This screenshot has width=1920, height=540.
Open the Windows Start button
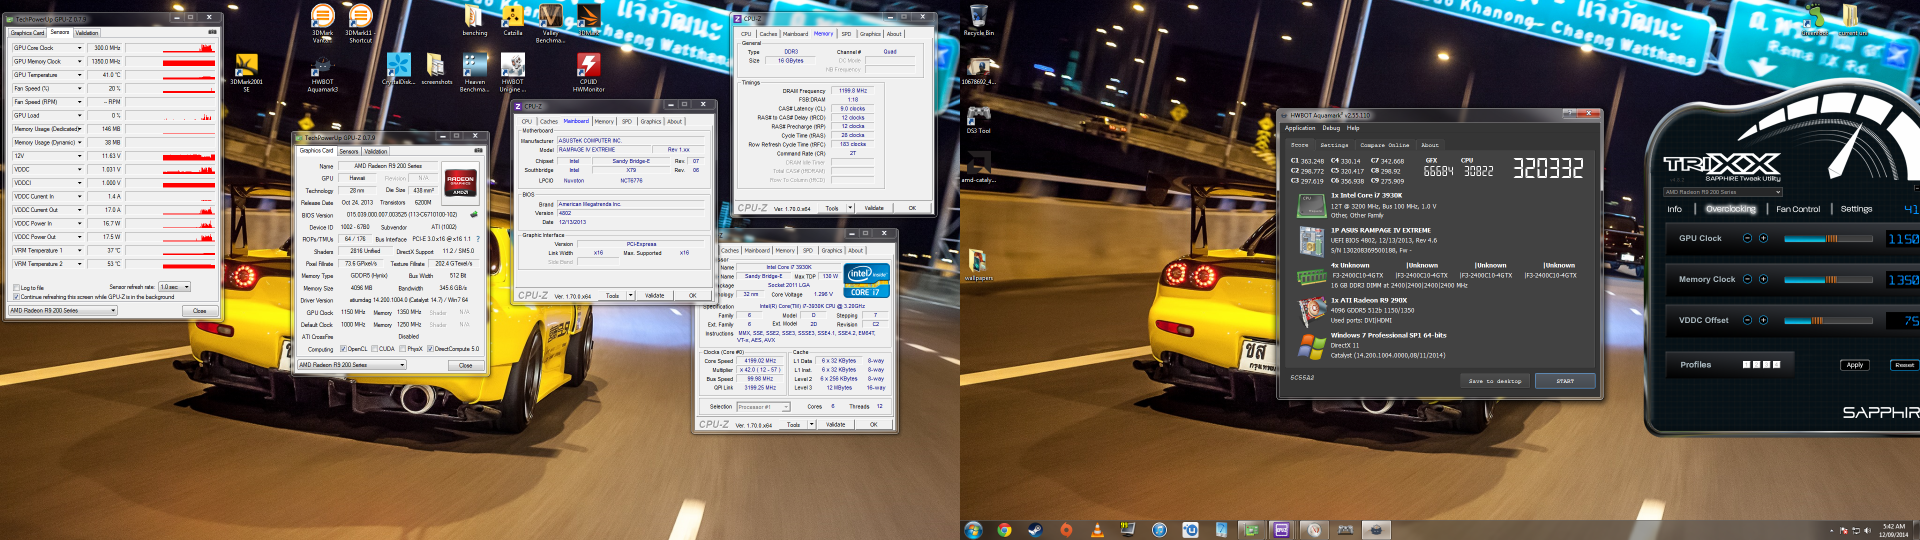[x=973, y=530]
